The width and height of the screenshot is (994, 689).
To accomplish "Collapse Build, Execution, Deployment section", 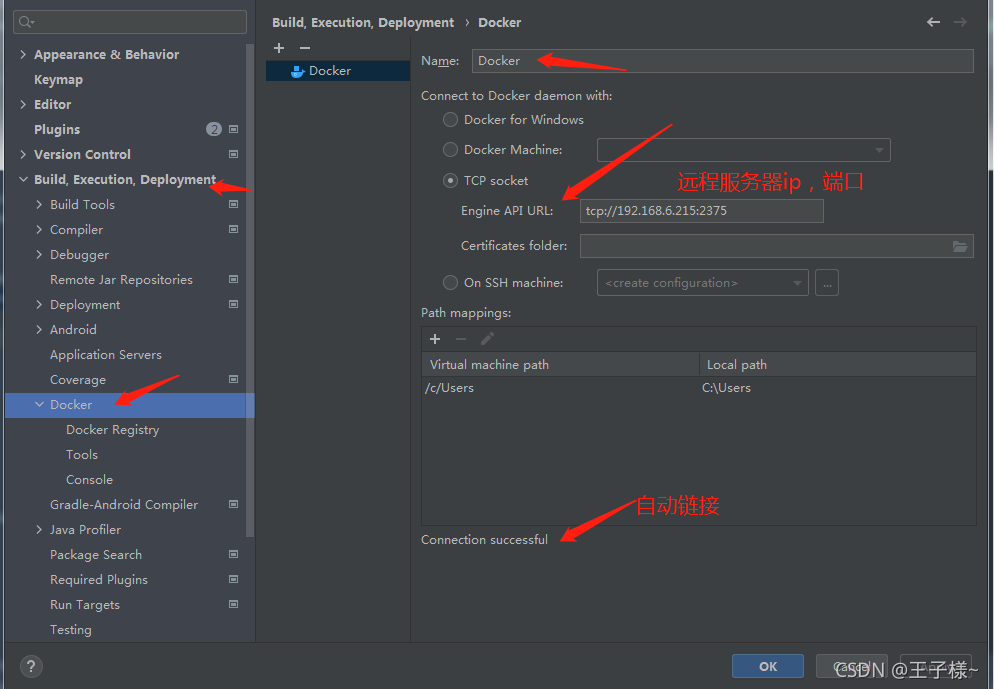I will pos(23,179).
